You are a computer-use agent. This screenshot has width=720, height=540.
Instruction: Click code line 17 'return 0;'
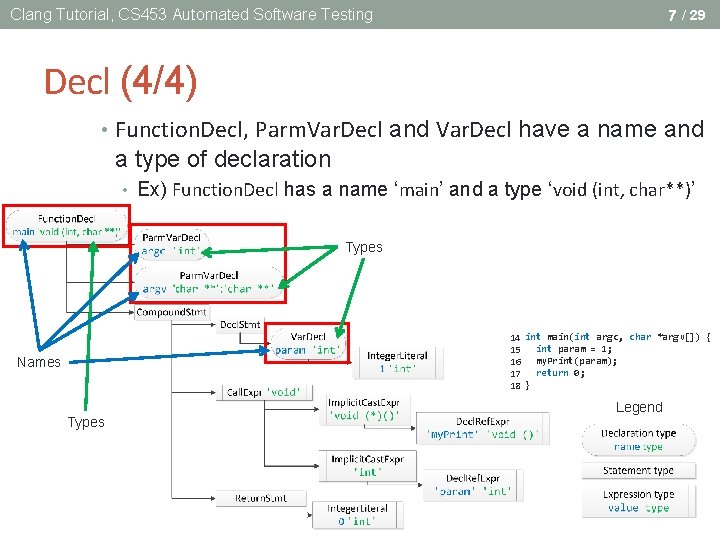click(548, 373)
